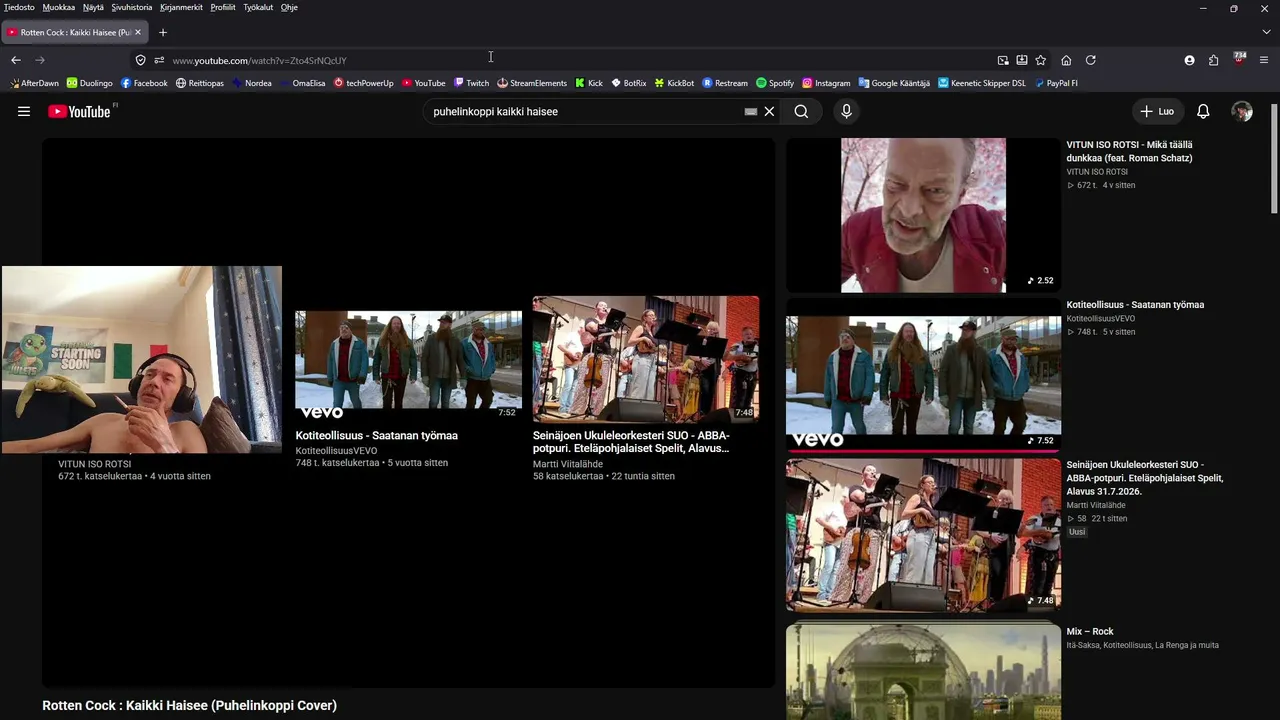Open the Keenetic Skipper DSL bookmark
The image size is (1280, 720).
click(x=982, y=83)
